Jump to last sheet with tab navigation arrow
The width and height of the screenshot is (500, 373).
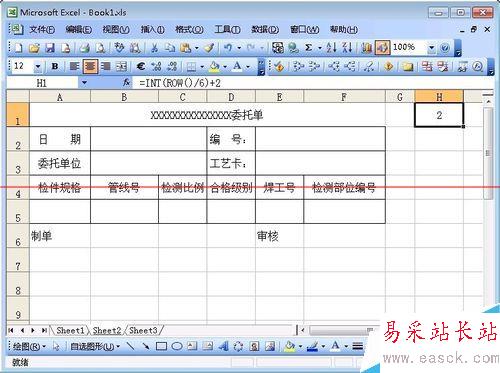pyautogui.click(x=44, y=330)
